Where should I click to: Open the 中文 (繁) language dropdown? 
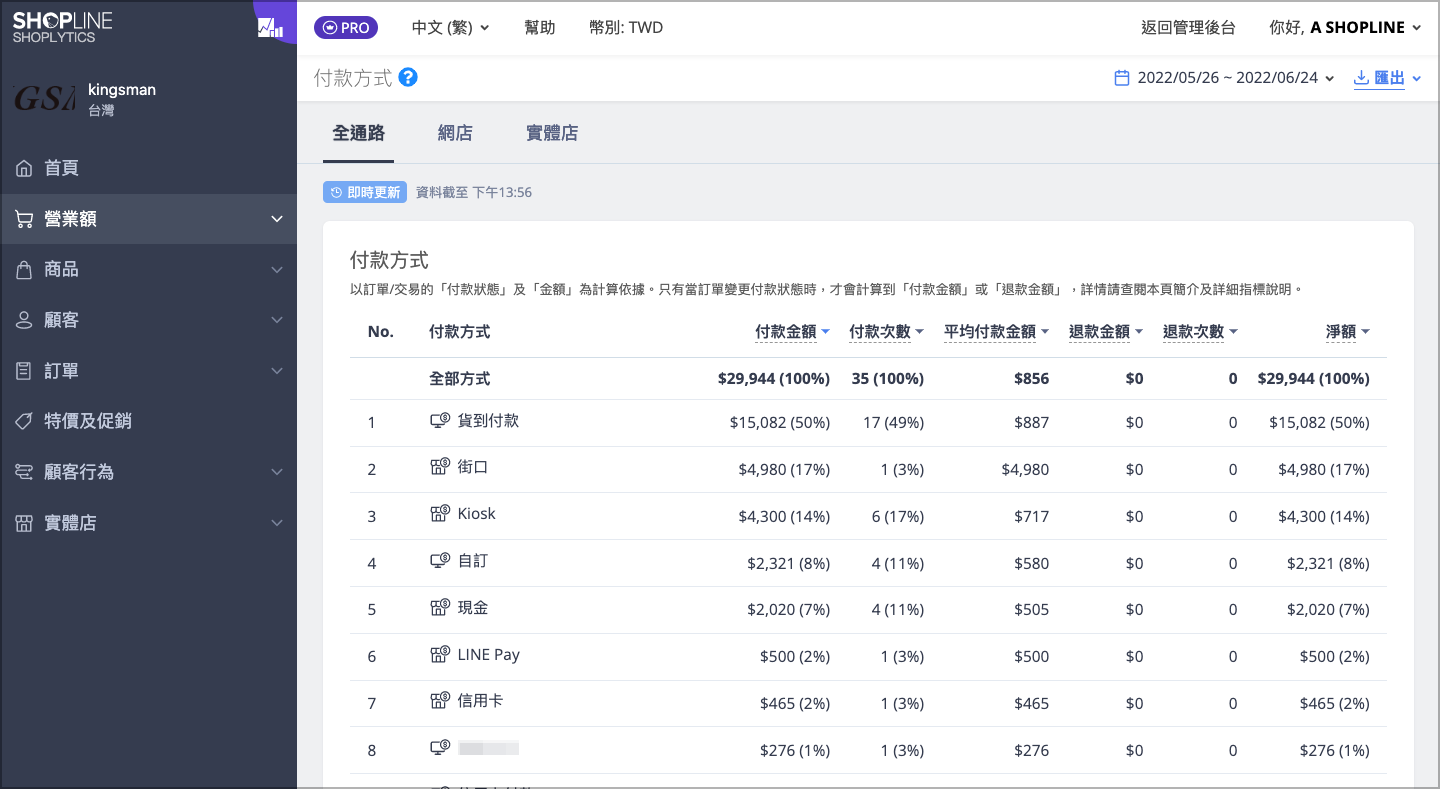pyautogui.click(x=451, y=28)
